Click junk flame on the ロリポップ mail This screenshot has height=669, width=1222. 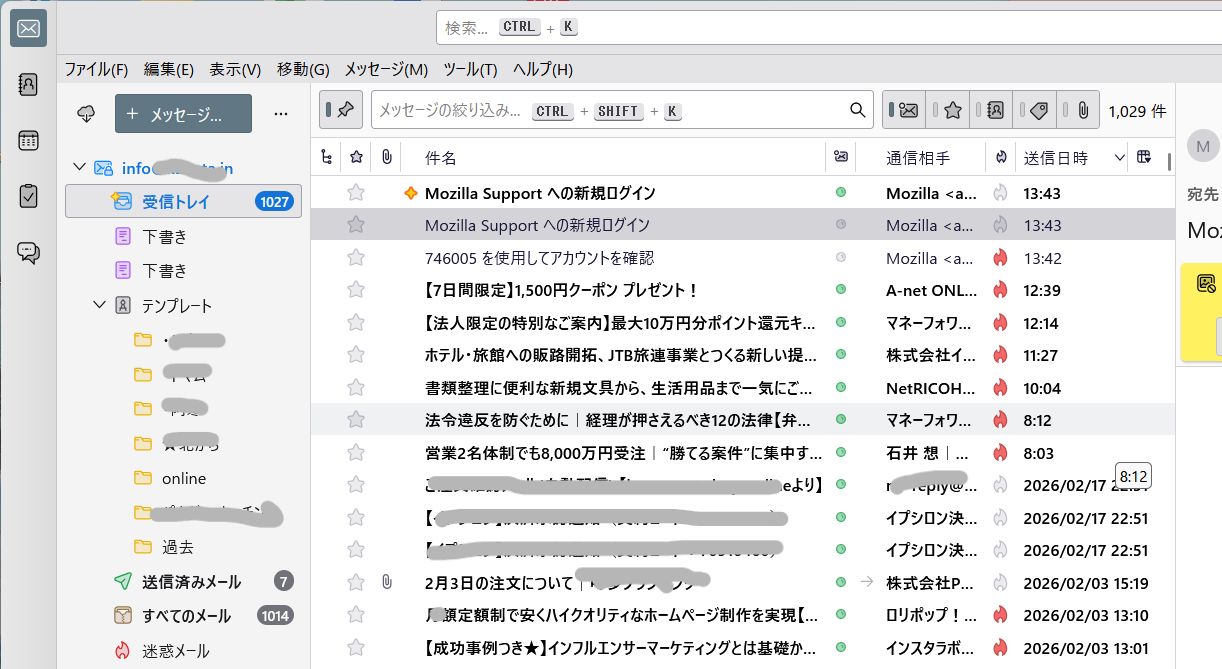(x=999, y=615)
